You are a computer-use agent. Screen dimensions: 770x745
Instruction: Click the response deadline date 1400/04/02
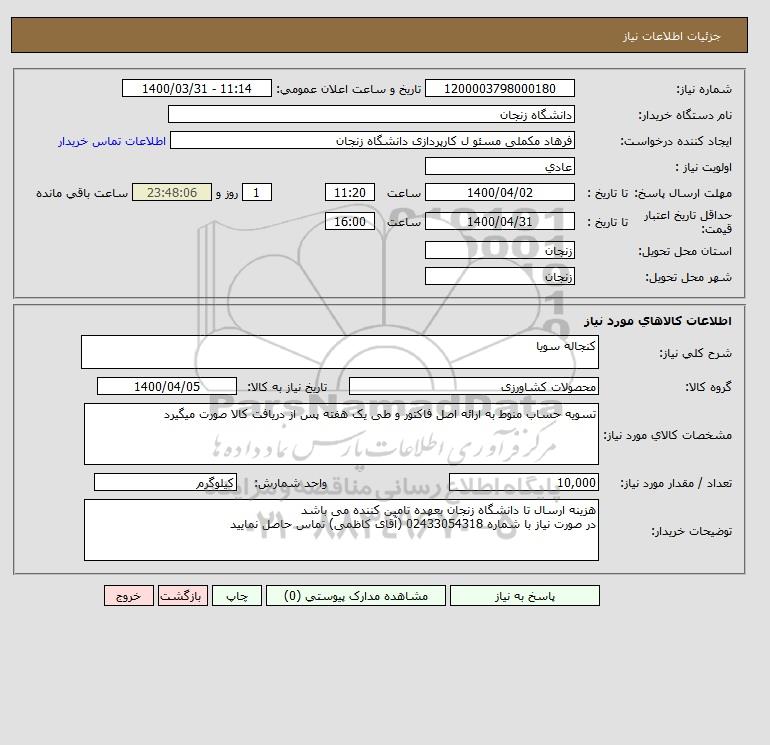point(499,193)
